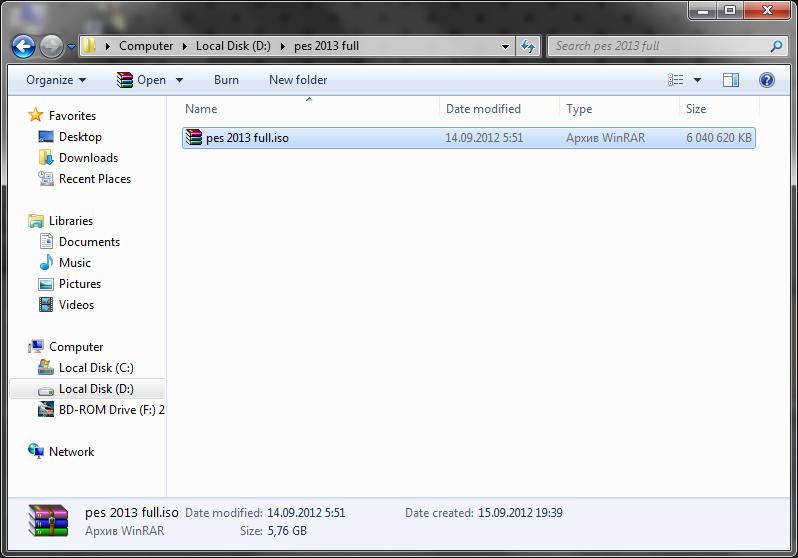
Task: Select pes 2013 full.iso file
Action: click(x=468, y=138)
